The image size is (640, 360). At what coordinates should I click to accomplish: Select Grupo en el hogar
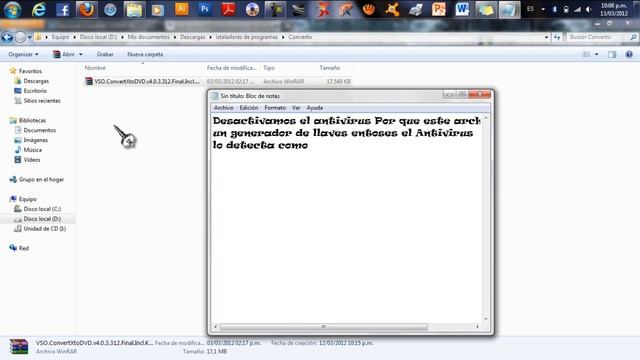coord(41,180)
